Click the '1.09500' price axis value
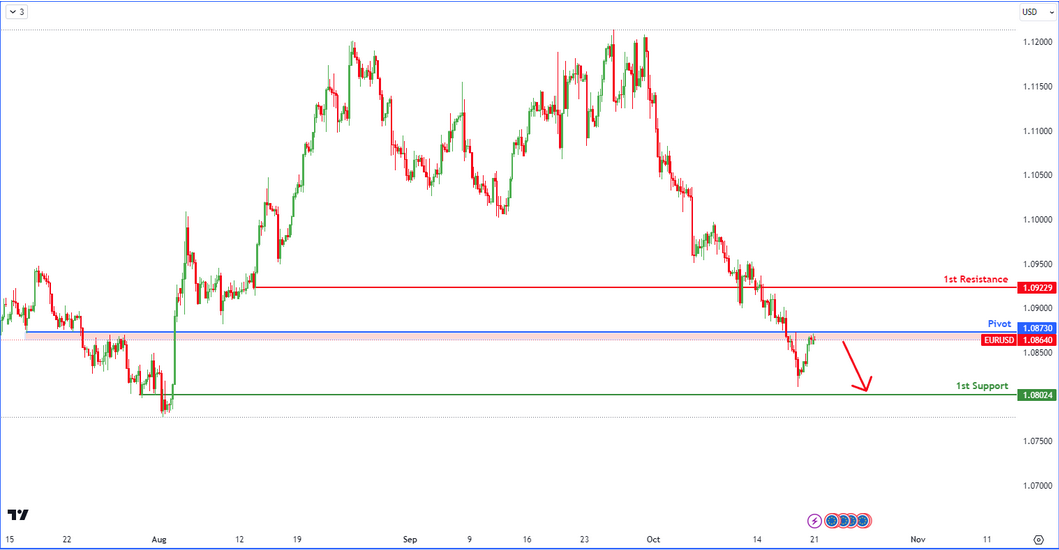Image resolution: width=1059 pixels, height=550 pixels. 1037,264
